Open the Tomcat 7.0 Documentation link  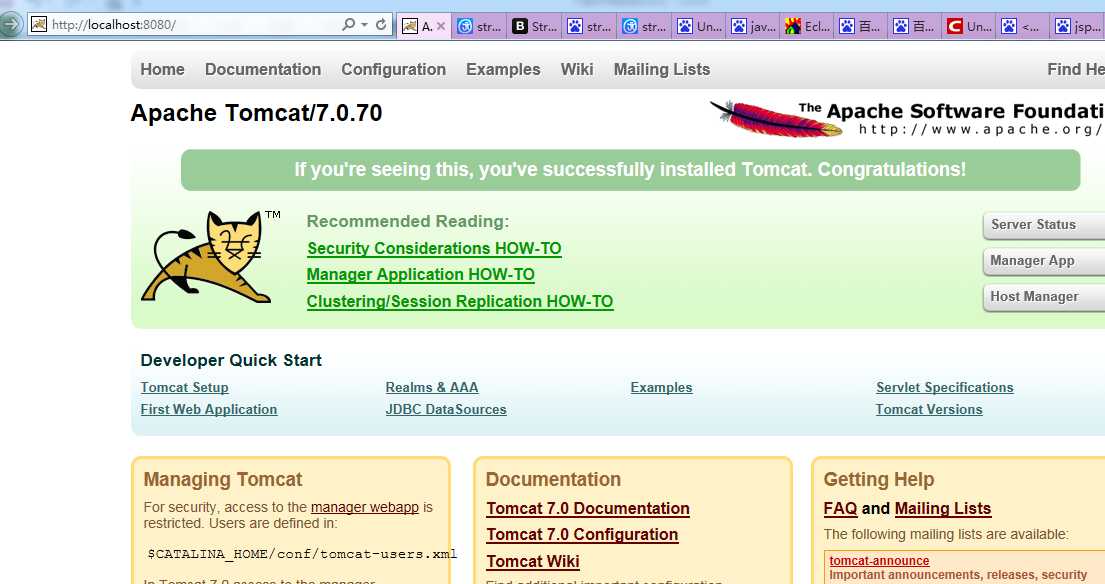pos(588,509)
